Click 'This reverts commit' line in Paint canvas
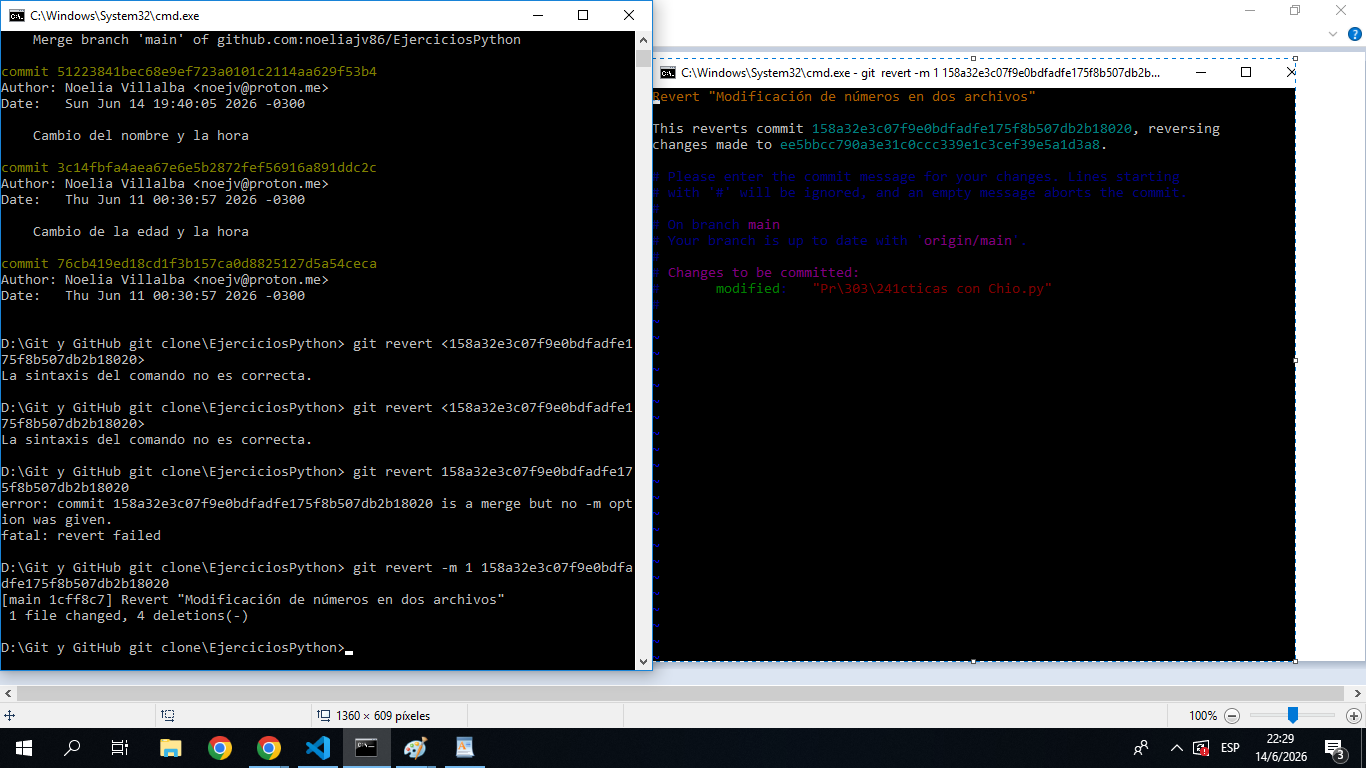The height and width of the screenshot is (768, 1366). click(936, 129)
